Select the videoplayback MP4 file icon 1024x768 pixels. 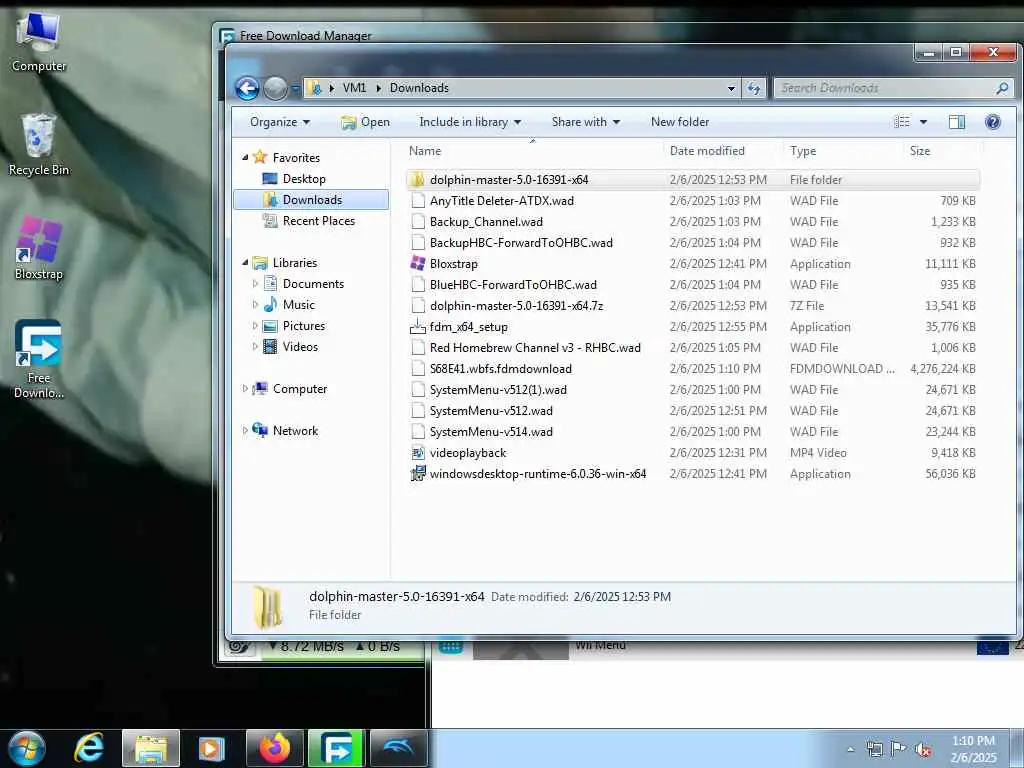[x=417, y=453]
